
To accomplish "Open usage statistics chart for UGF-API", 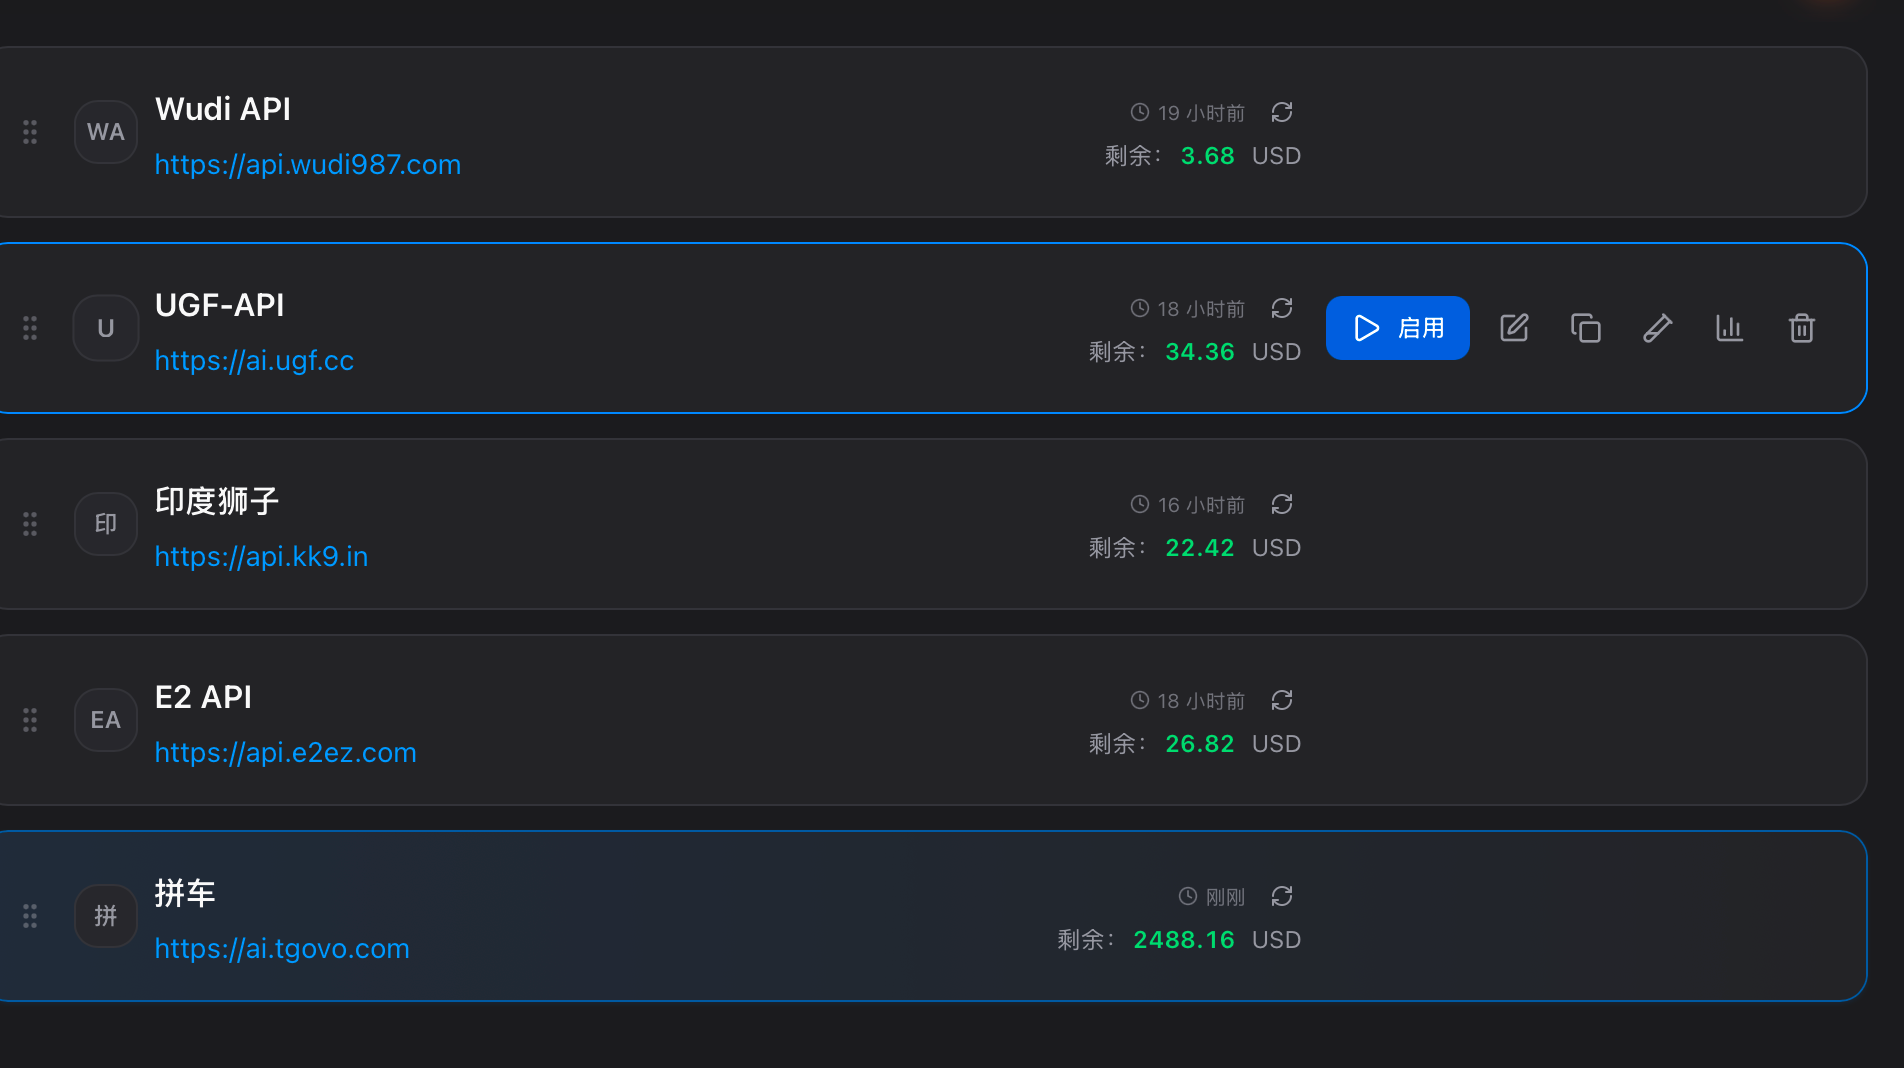I will point(1730,328).
